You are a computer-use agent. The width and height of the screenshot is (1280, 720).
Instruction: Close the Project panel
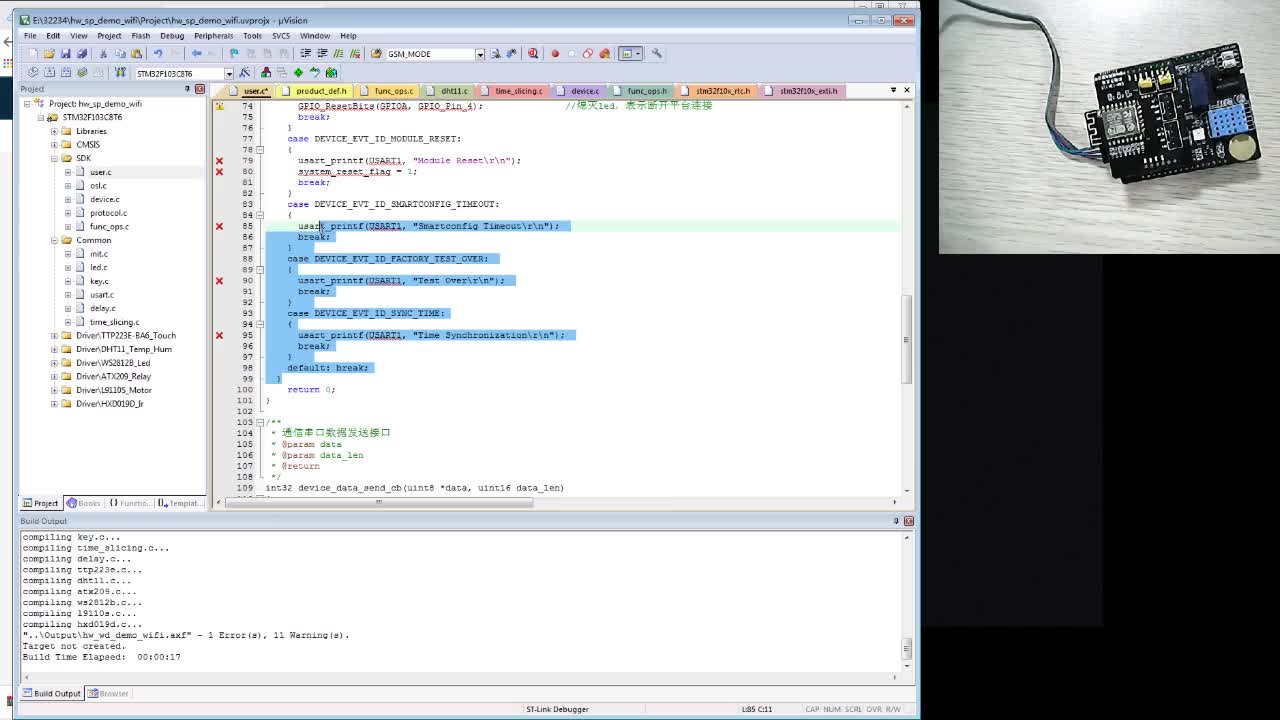tap(200, 89)
